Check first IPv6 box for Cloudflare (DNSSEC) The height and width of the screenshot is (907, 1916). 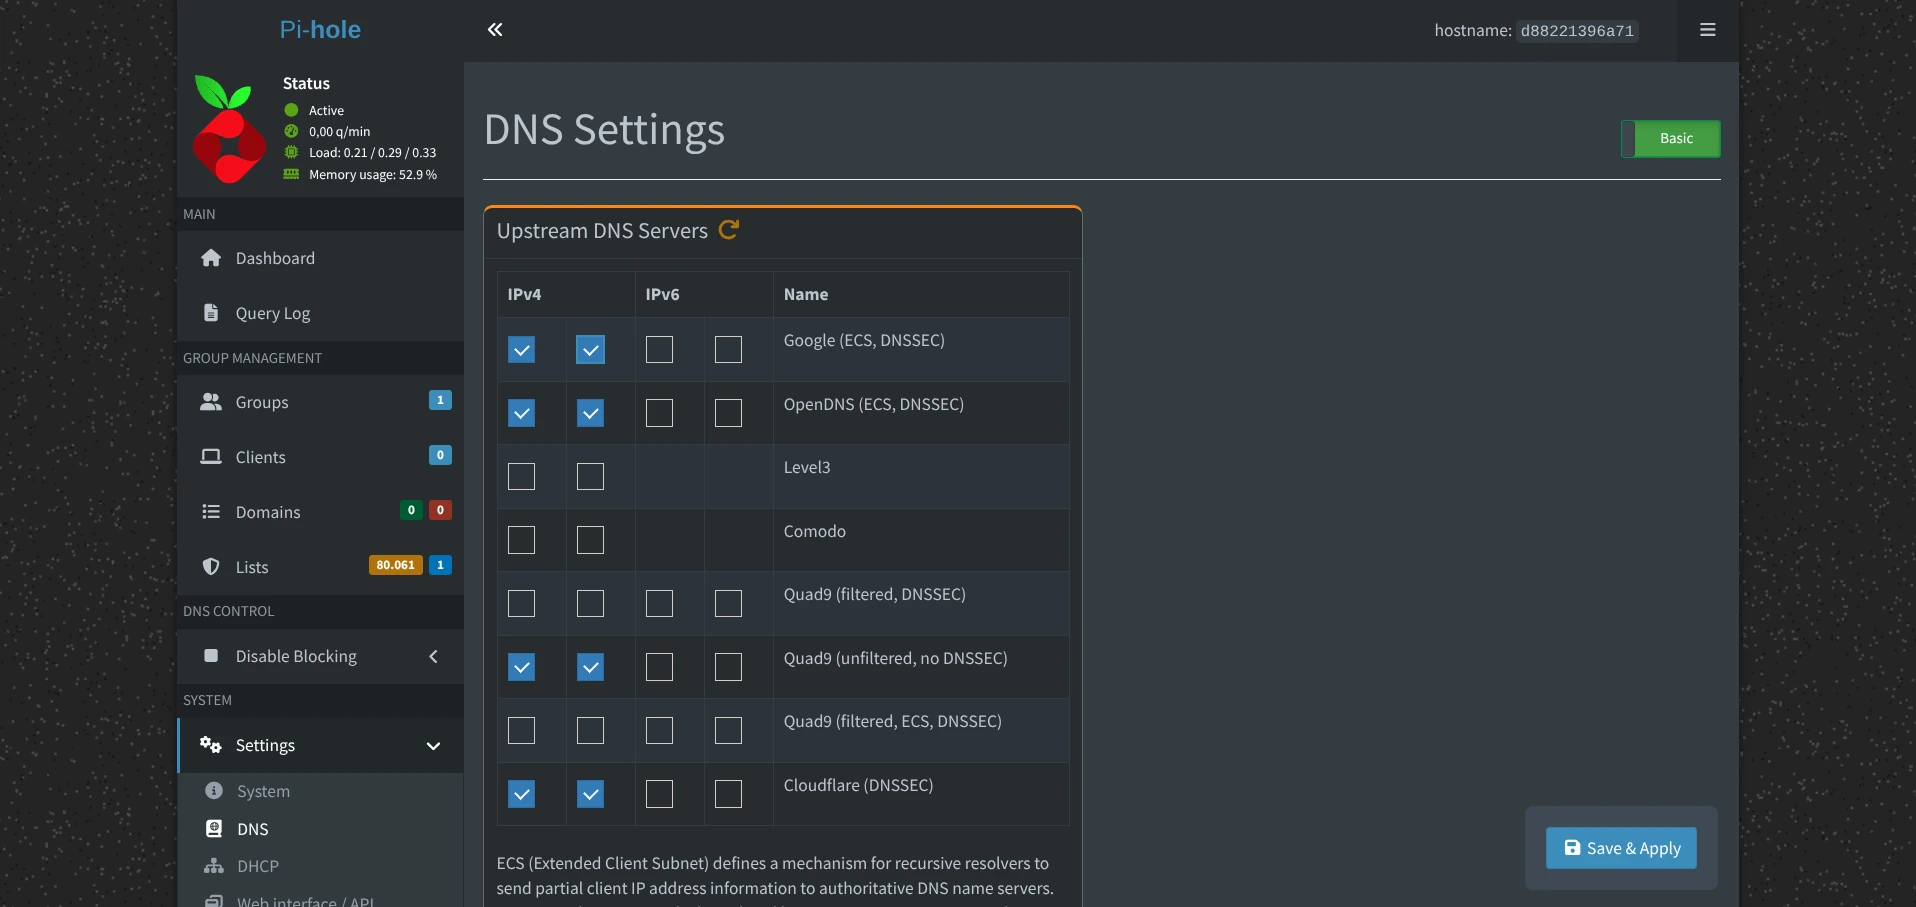[x=660, y=794]
